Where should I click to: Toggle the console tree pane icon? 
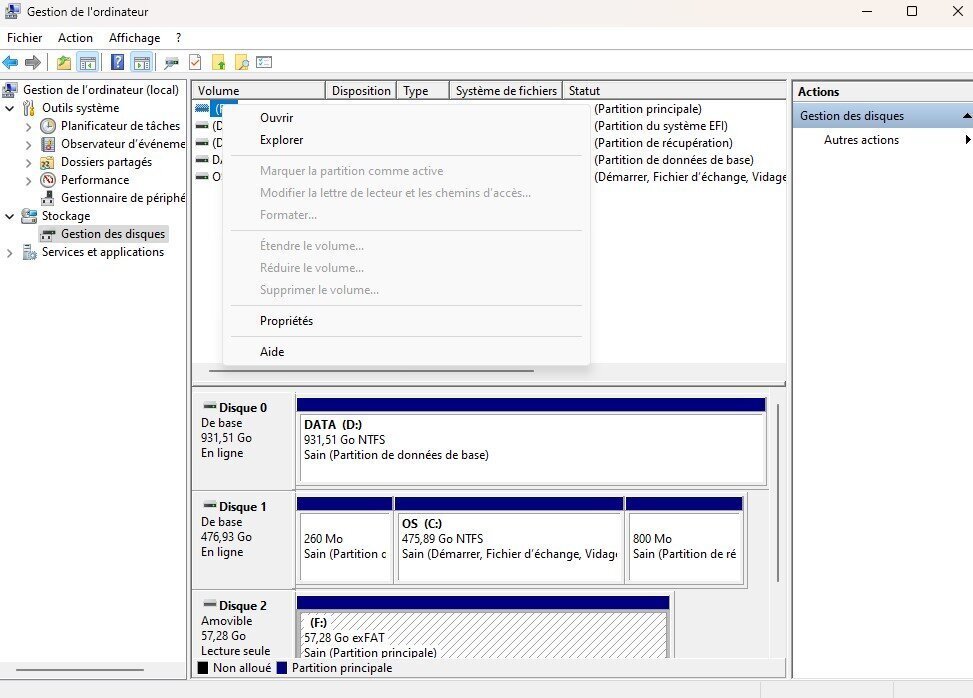click(87, 63)
